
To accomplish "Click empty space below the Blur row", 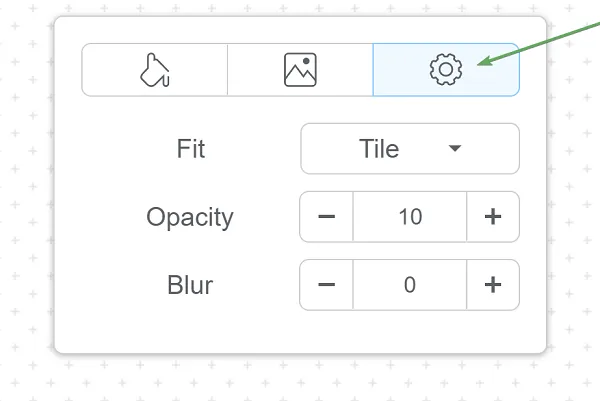I will pos(300,332).
